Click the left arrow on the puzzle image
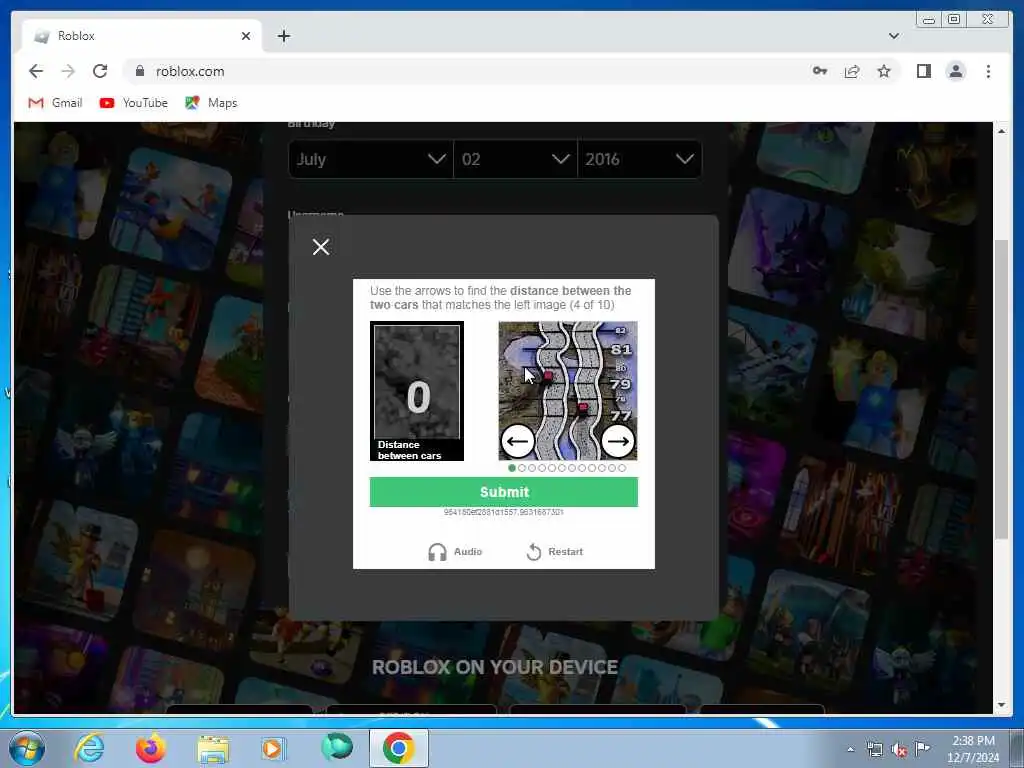 [x=517, y=441]
